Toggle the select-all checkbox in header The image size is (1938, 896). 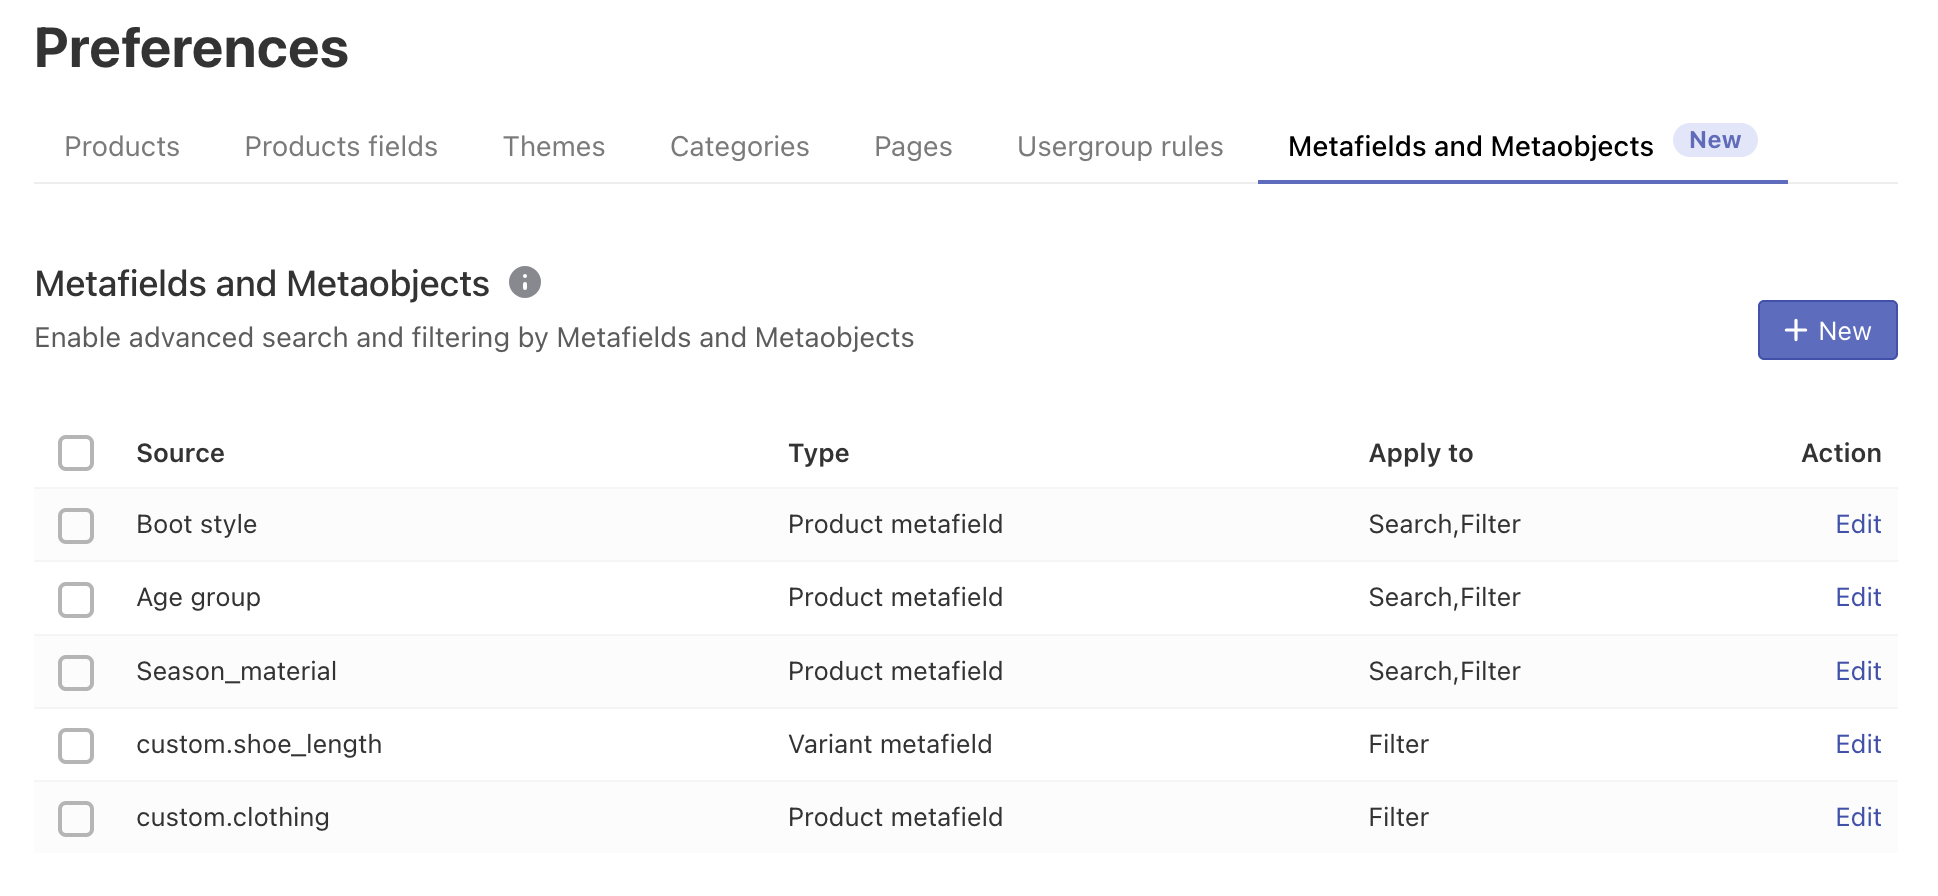point(76,453)
